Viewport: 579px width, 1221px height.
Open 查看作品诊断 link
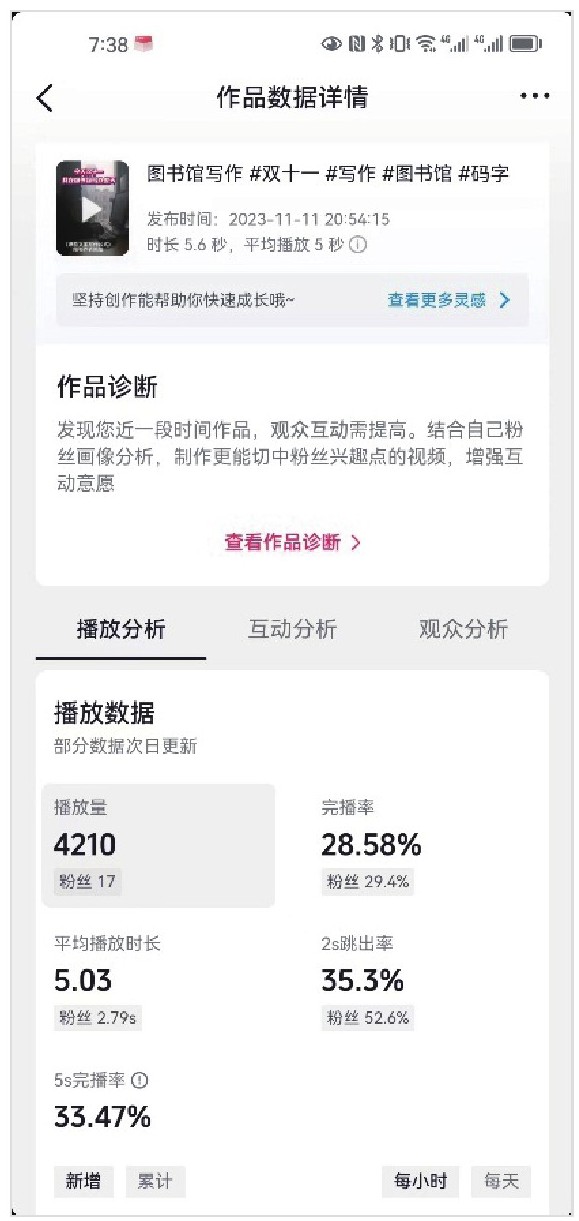click(x=292, y=542)
